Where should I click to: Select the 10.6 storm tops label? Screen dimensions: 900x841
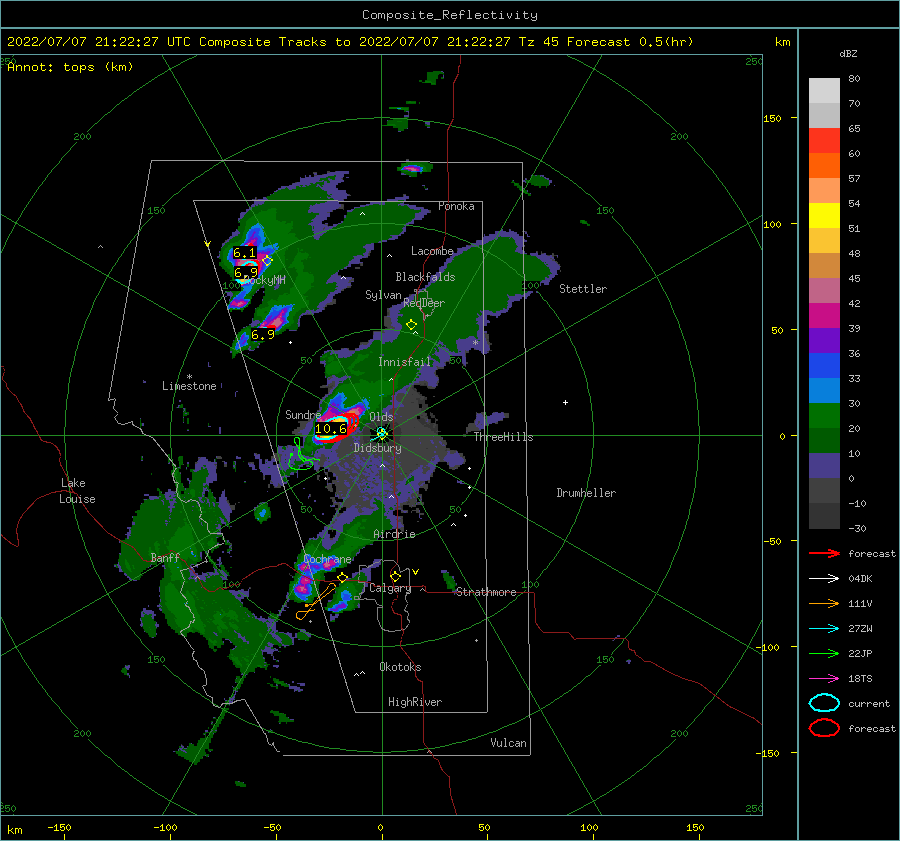point(331,428)
